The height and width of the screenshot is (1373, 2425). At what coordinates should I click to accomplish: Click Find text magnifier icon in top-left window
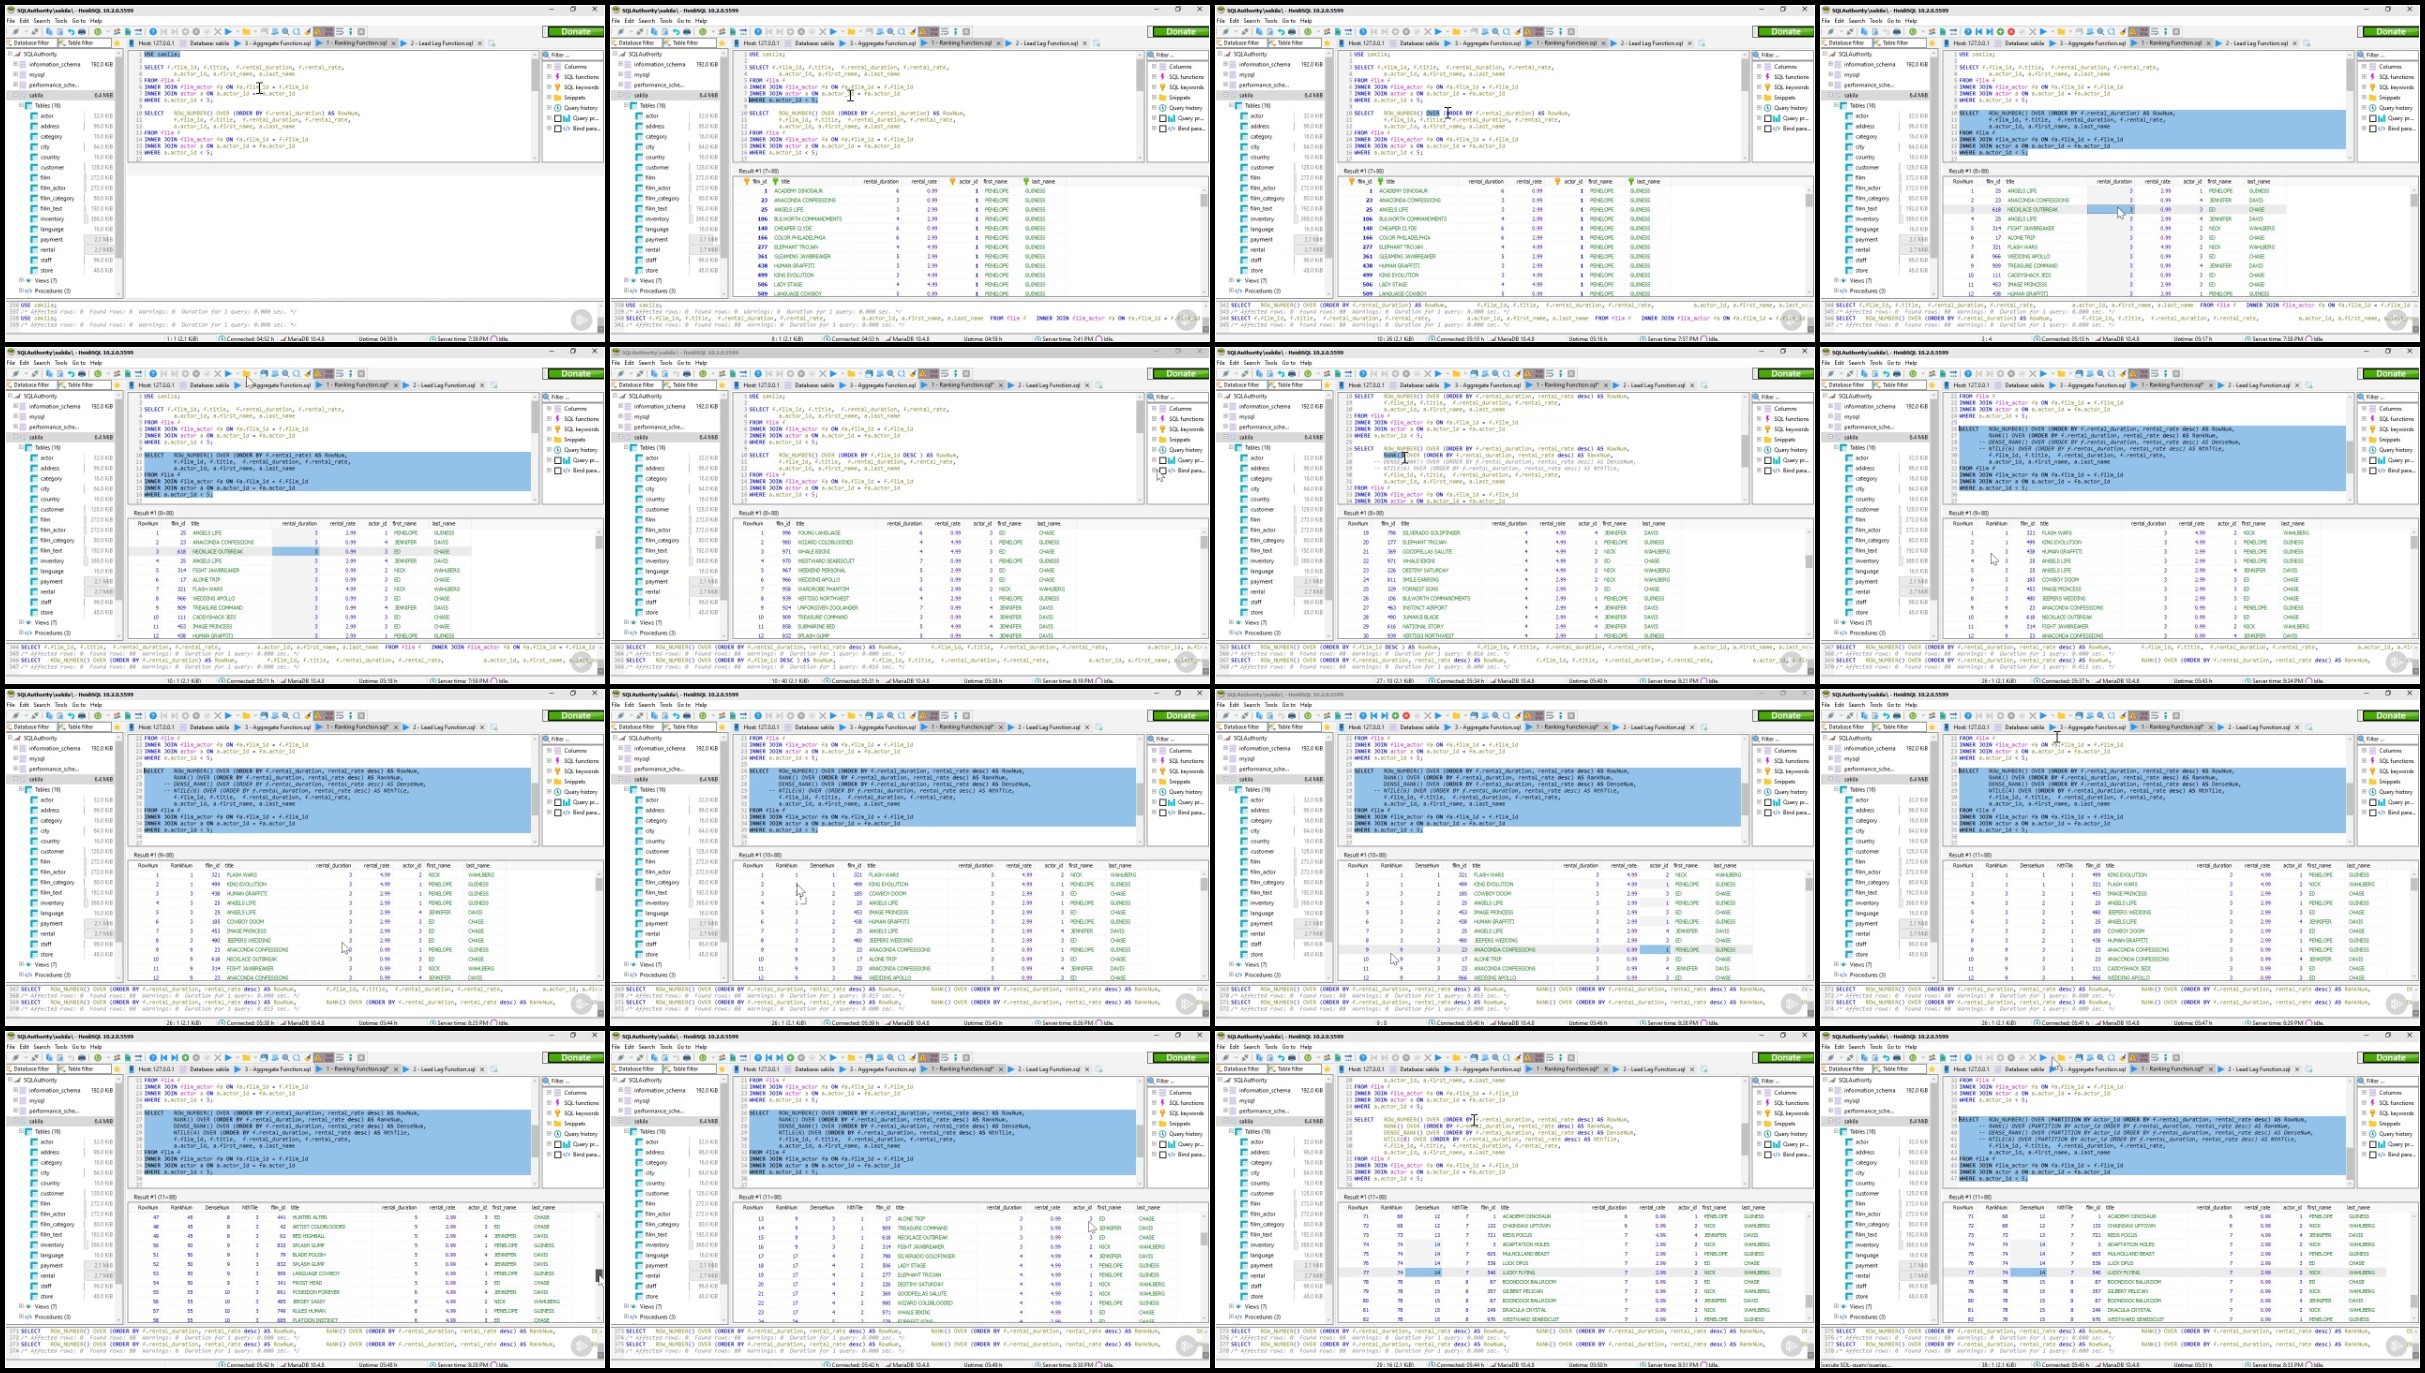[285, 32]
